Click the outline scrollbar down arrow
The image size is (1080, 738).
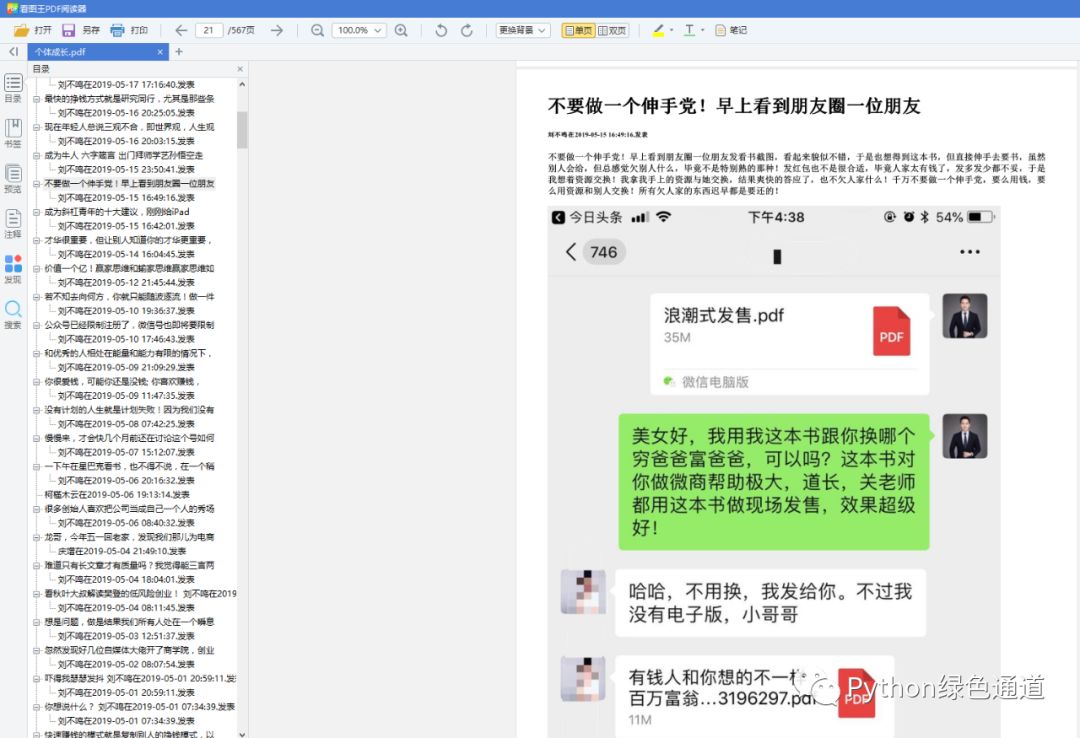click(x=242, y=734)
